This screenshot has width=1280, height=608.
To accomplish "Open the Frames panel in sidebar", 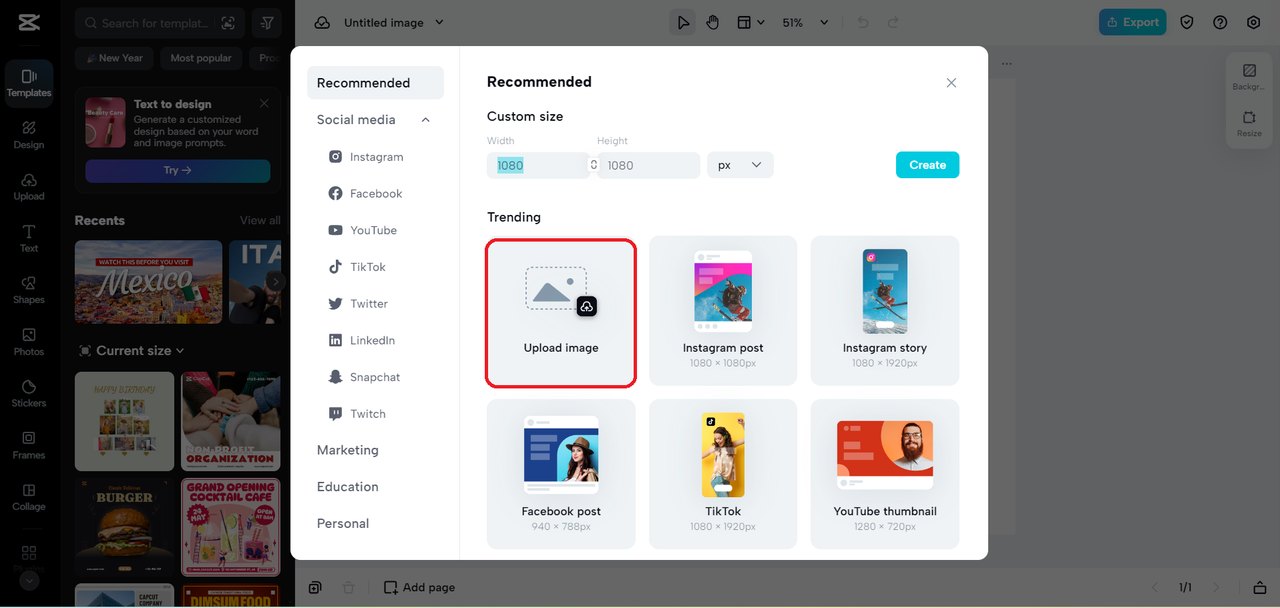I will point(29,446).
